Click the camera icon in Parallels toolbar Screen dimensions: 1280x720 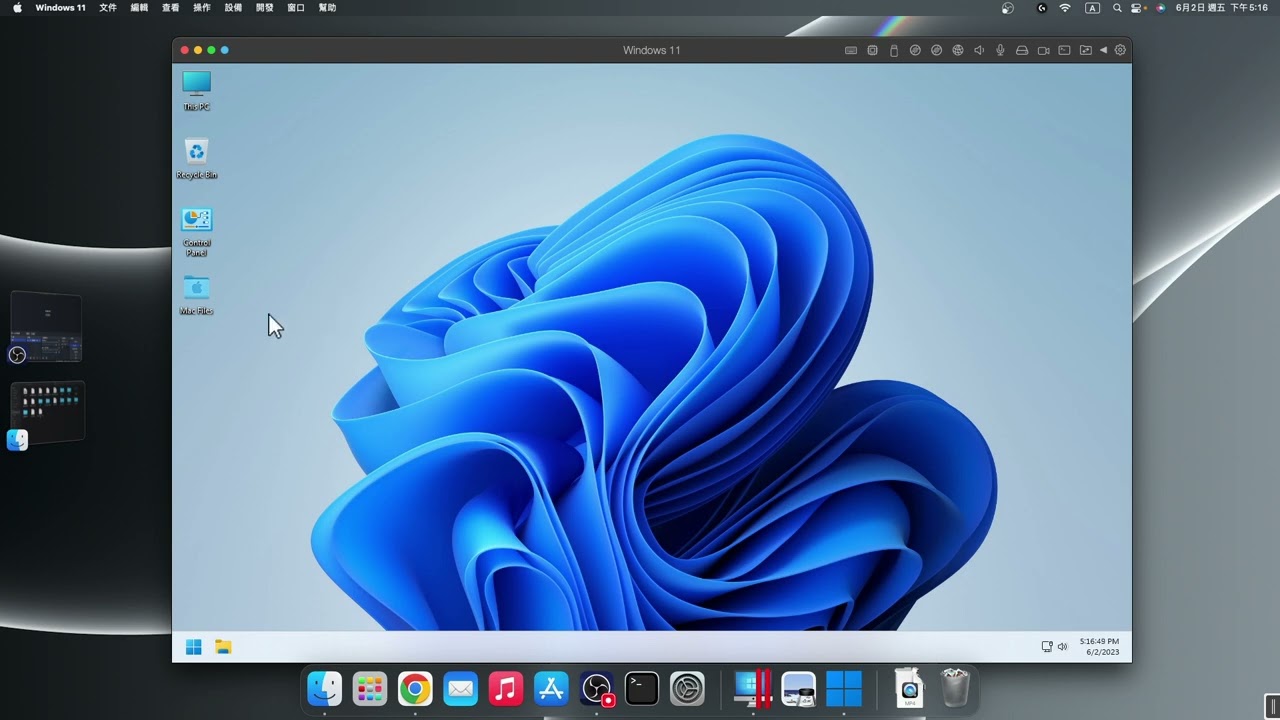[1043, 50]
